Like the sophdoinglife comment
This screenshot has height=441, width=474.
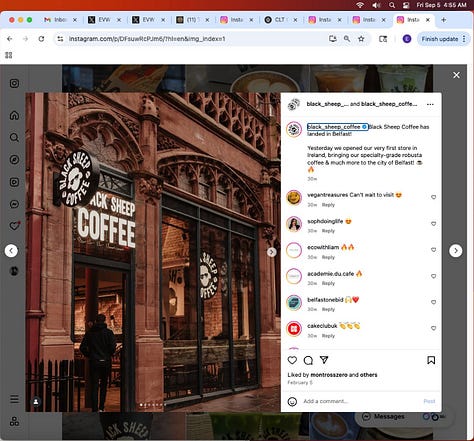(433, 224)
